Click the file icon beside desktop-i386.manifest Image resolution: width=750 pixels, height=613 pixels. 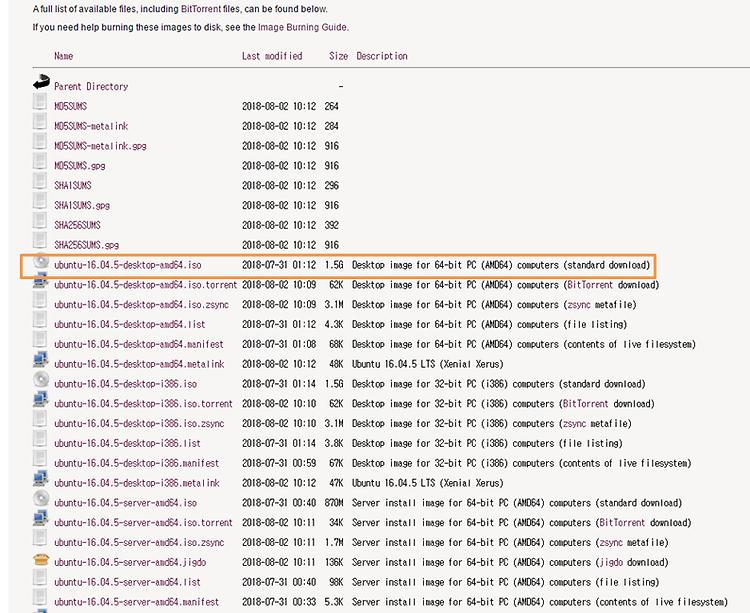(40, 459)
